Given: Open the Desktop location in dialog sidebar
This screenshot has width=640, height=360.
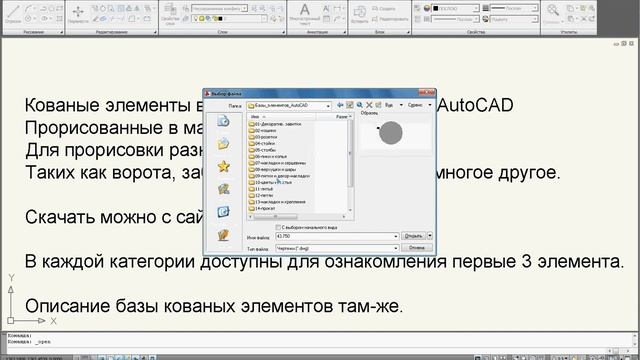Looking at the screenshot, I should 223,212.
